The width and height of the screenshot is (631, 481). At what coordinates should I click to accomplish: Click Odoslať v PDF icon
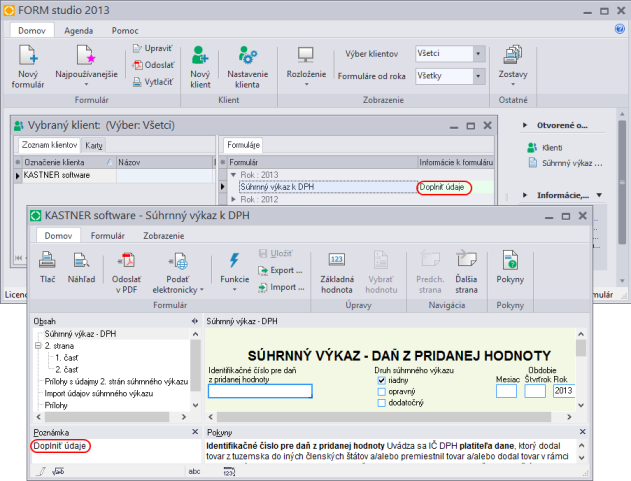pos(126,260)
